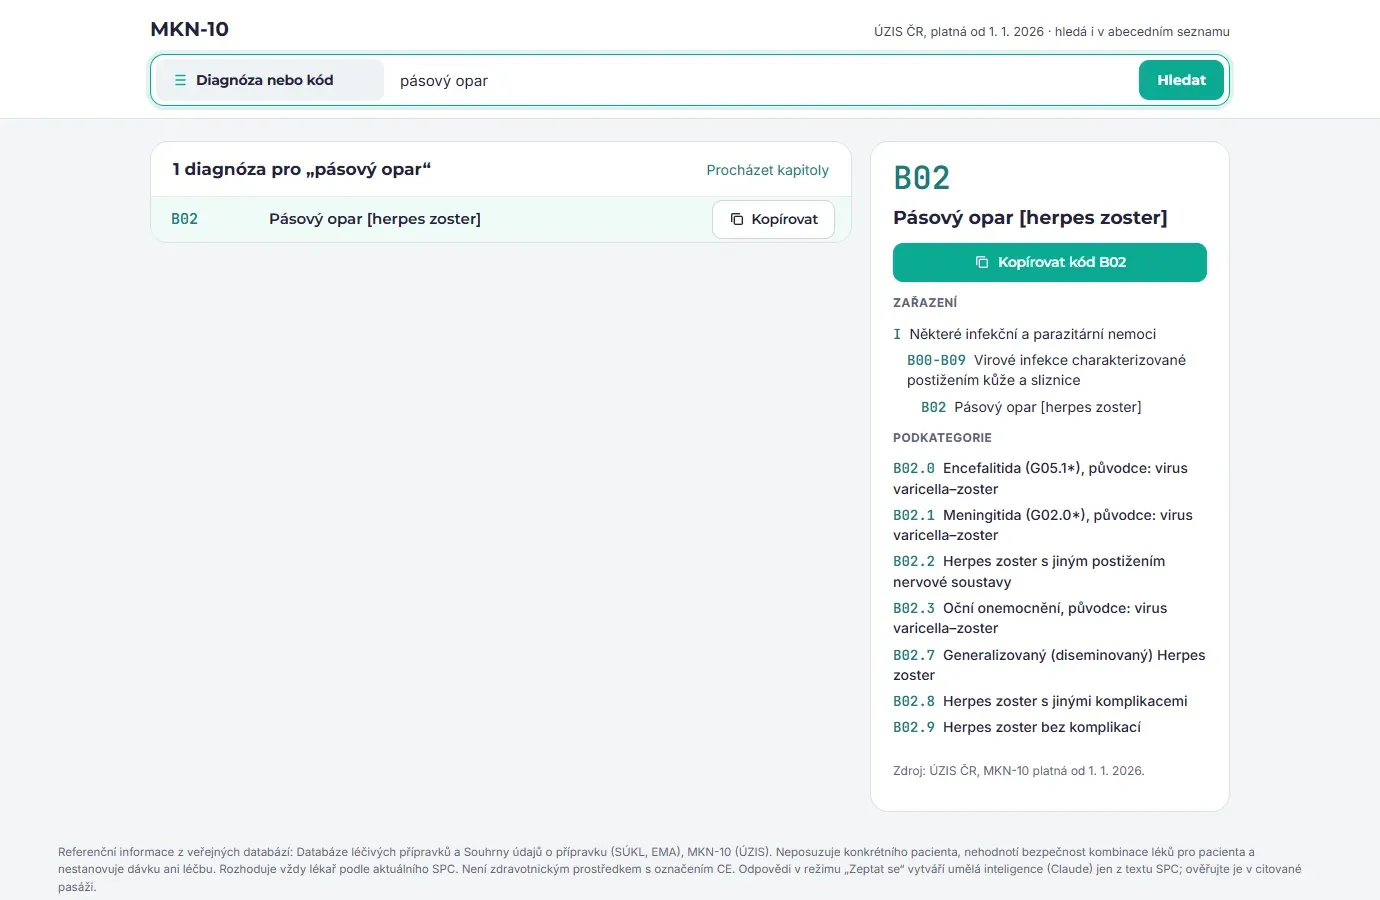
Task: Open the Diagnóza nebo kód mode selector
Action: pos(269,80)
